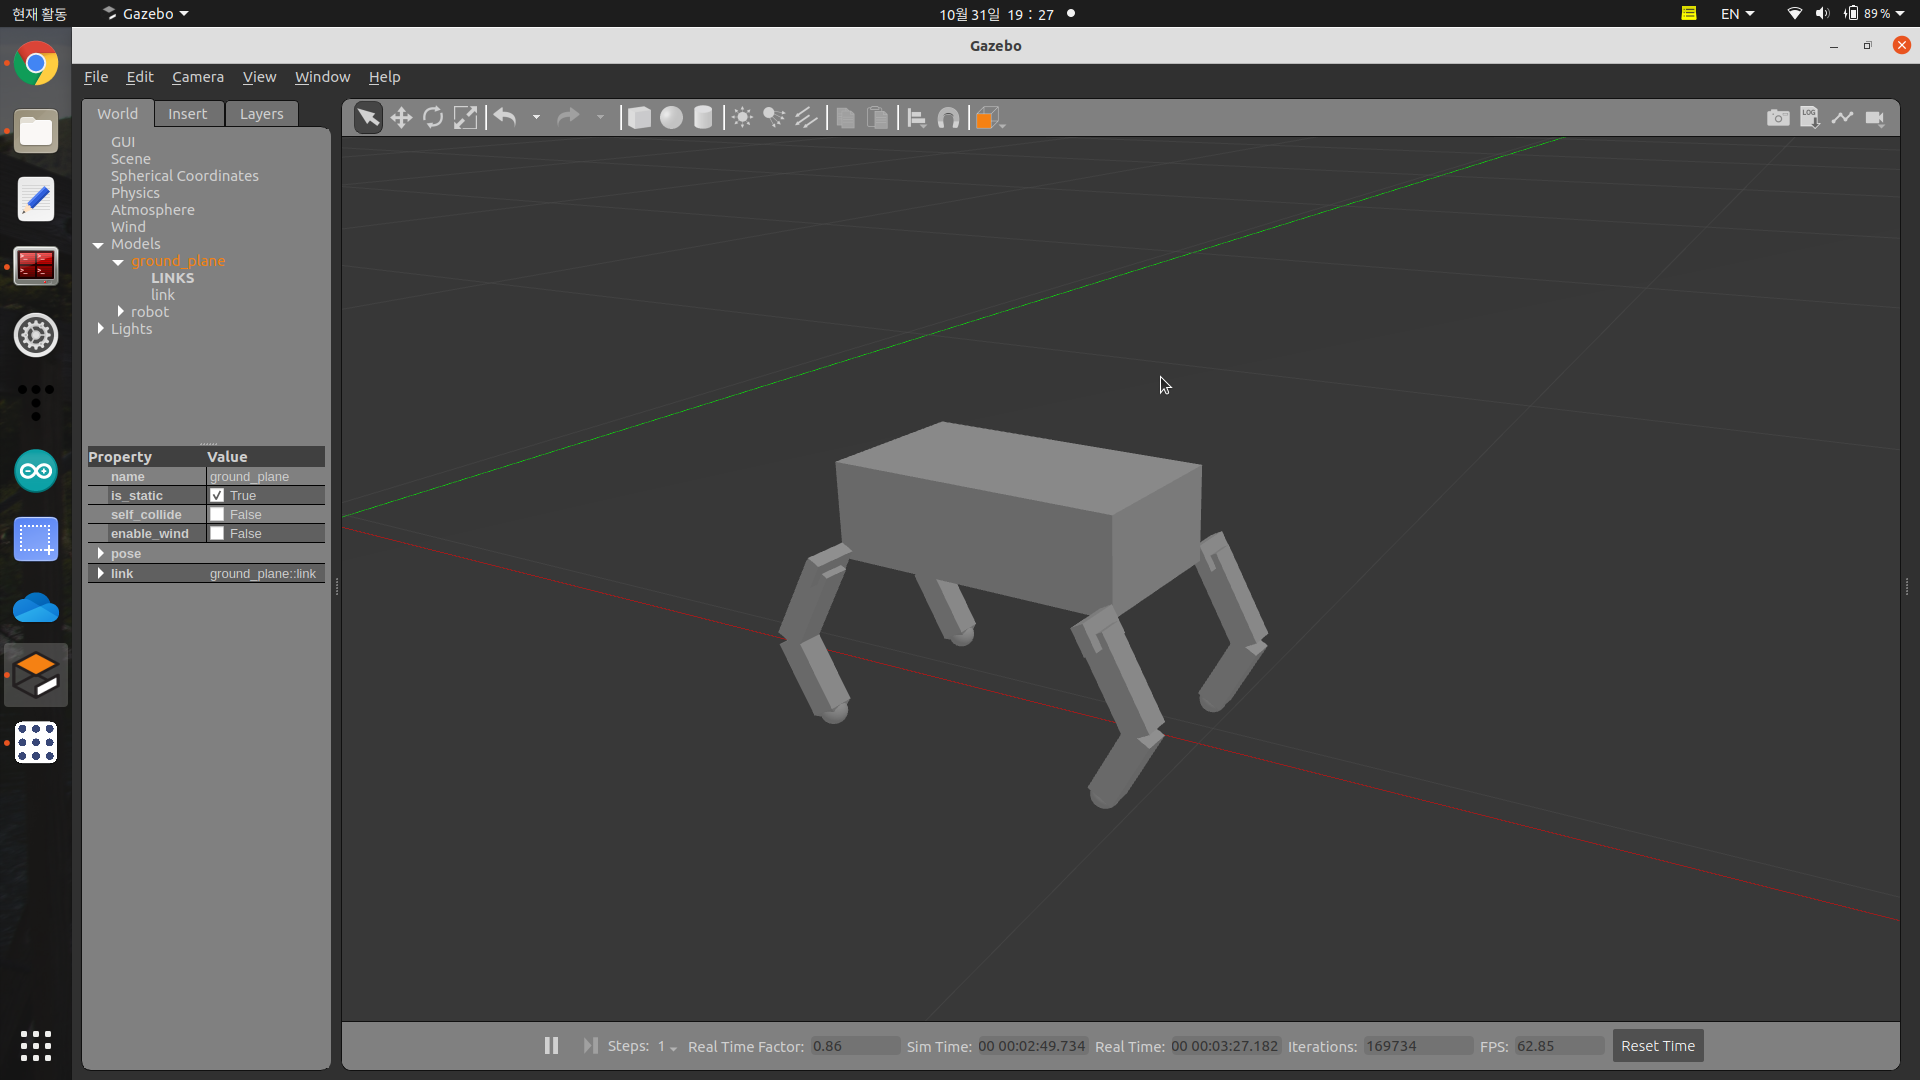Start video recording icon
Screen dimensions: 1920x1080
point(1875,118)
